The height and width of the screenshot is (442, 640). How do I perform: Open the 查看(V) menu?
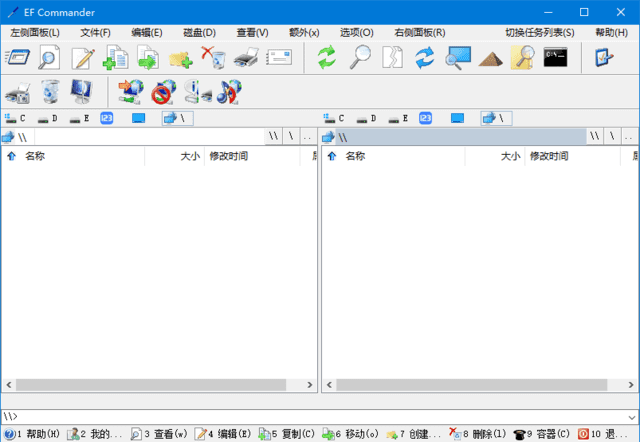point(252,33)
